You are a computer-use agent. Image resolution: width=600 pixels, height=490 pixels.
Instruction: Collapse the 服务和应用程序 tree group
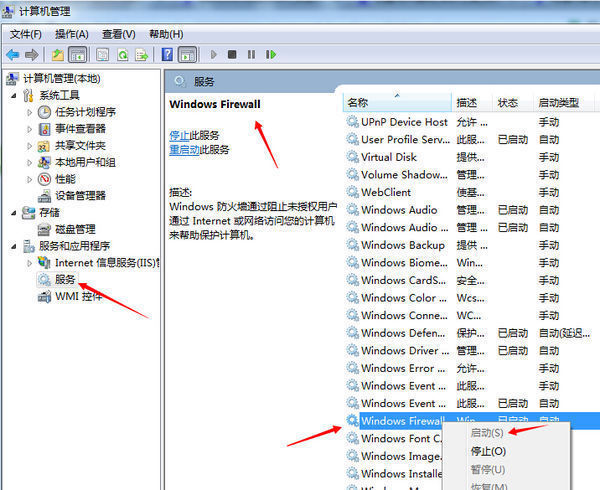13,246
